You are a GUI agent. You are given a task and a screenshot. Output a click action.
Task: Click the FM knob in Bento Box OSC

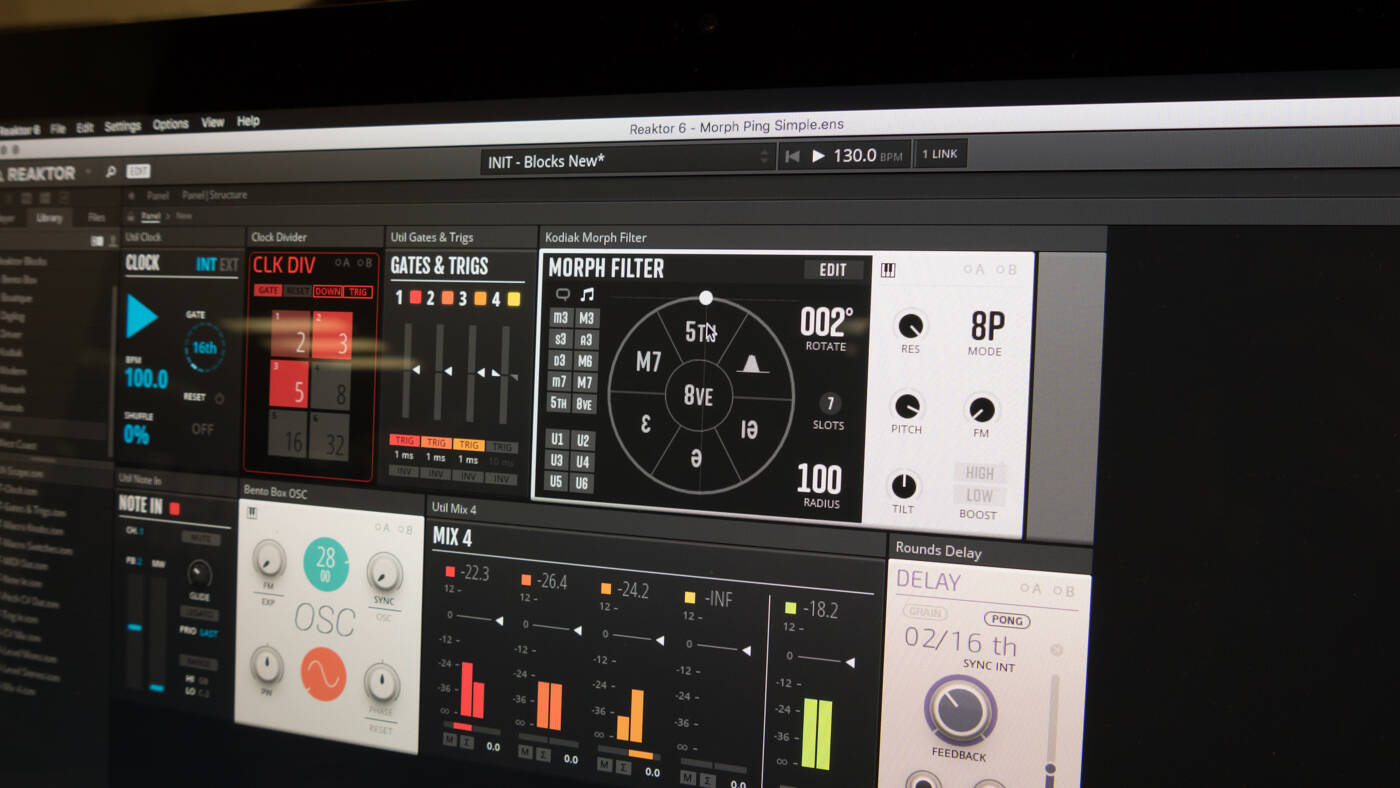coord(269,559)
